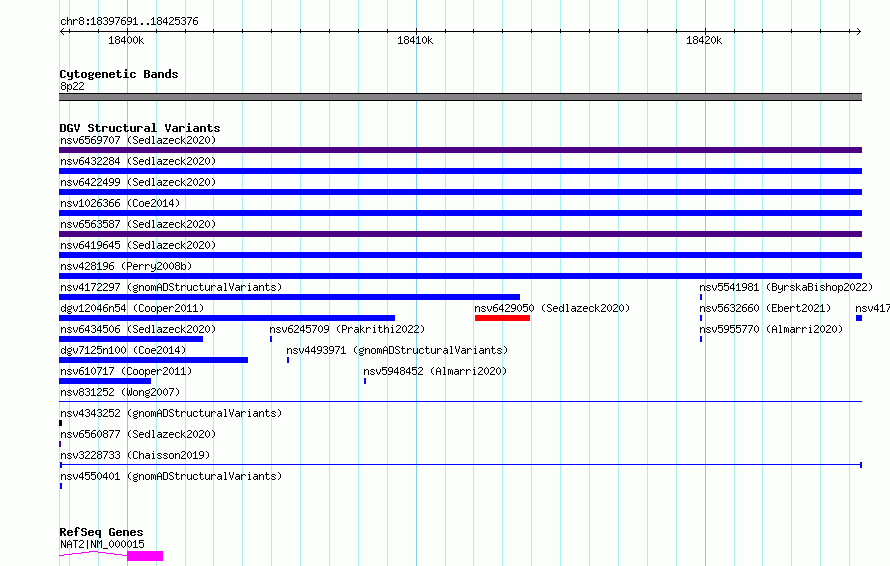Click the cut-off nsv417 variant label
Screen dimensions: 890x566
coord(872,308)
